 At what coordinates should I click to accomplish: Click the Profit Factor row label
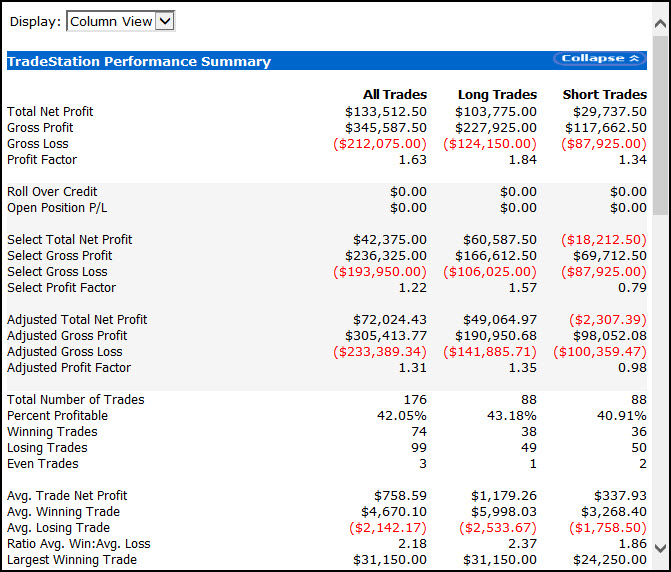pyautogui.click(x=42, y=160)
